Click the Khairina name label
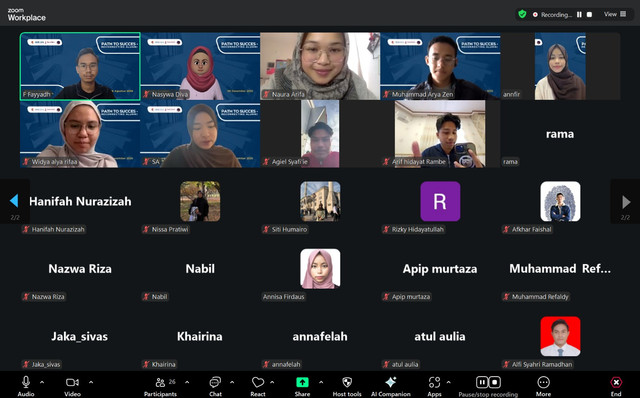This screenshot has width=640, height=398. coord(163,365)
